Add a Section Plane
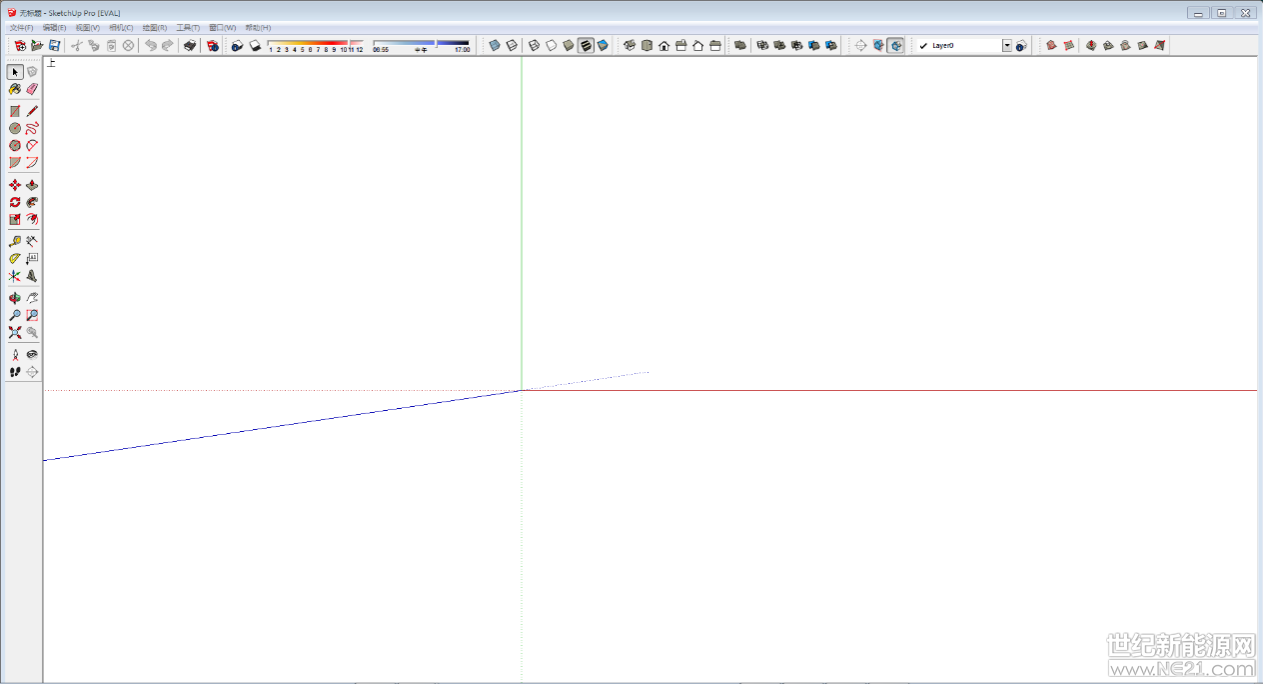Viewport: 1263px width, 684px height. pyautogui.click(x=861, y=45)
